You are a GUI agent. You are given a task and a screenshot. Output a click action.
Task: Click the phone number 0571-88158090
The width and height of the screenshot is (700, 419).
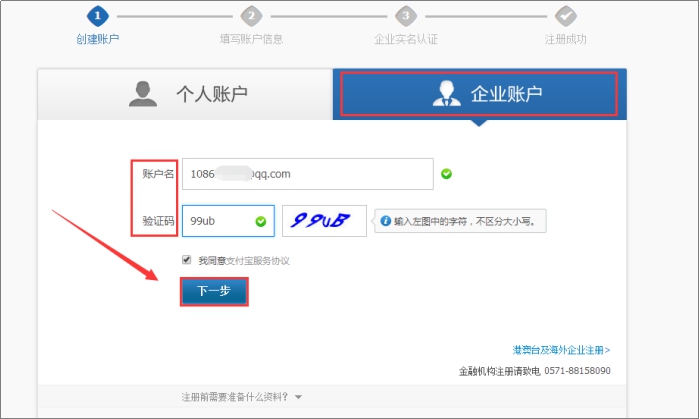[577, 371]
